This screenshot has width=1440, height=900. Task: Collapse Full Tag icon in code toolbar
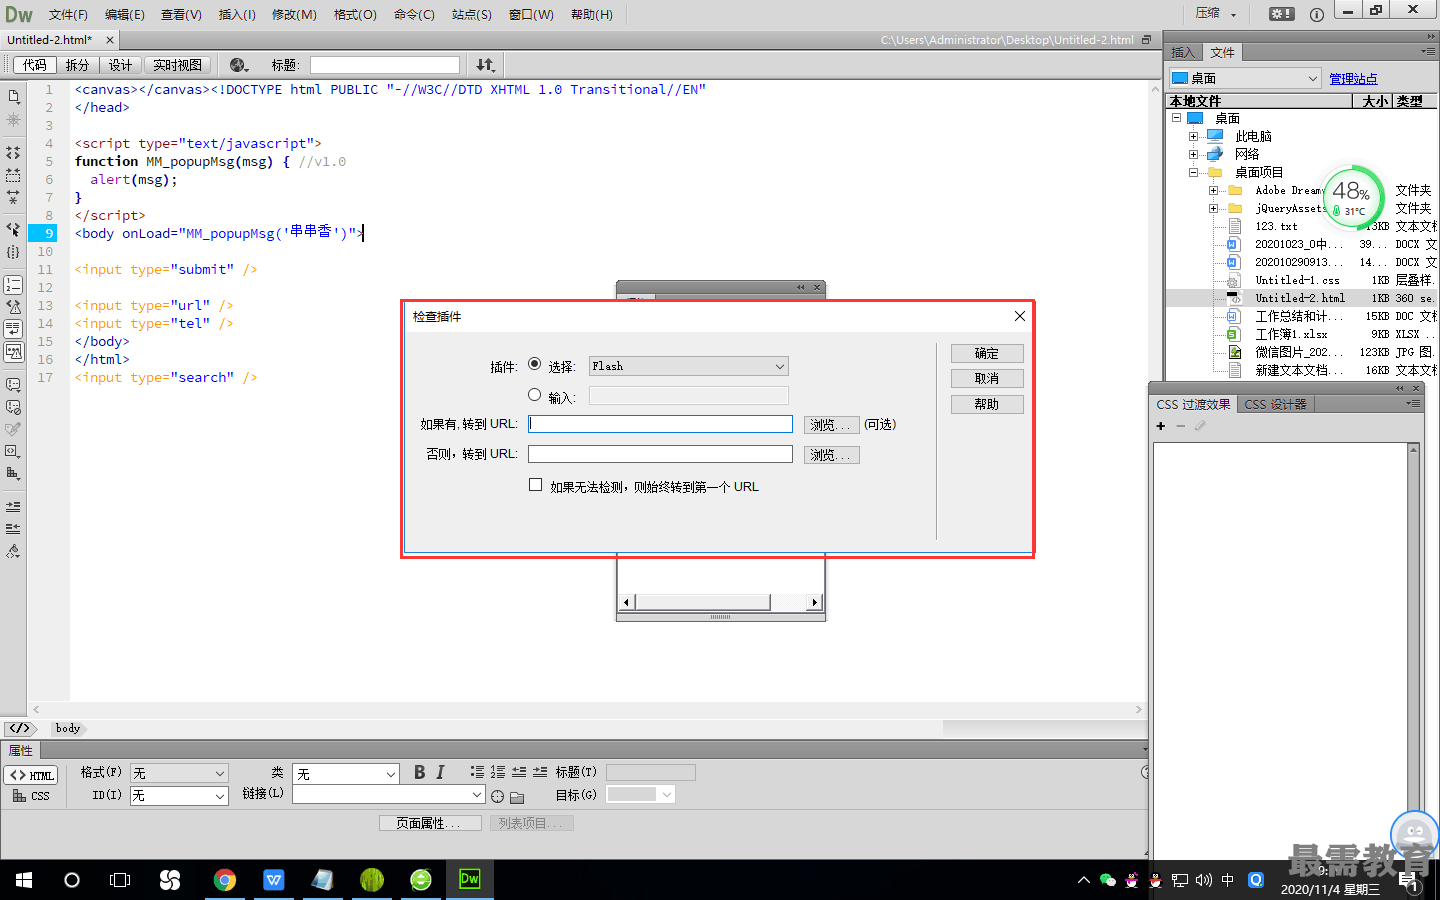[13, 153]
